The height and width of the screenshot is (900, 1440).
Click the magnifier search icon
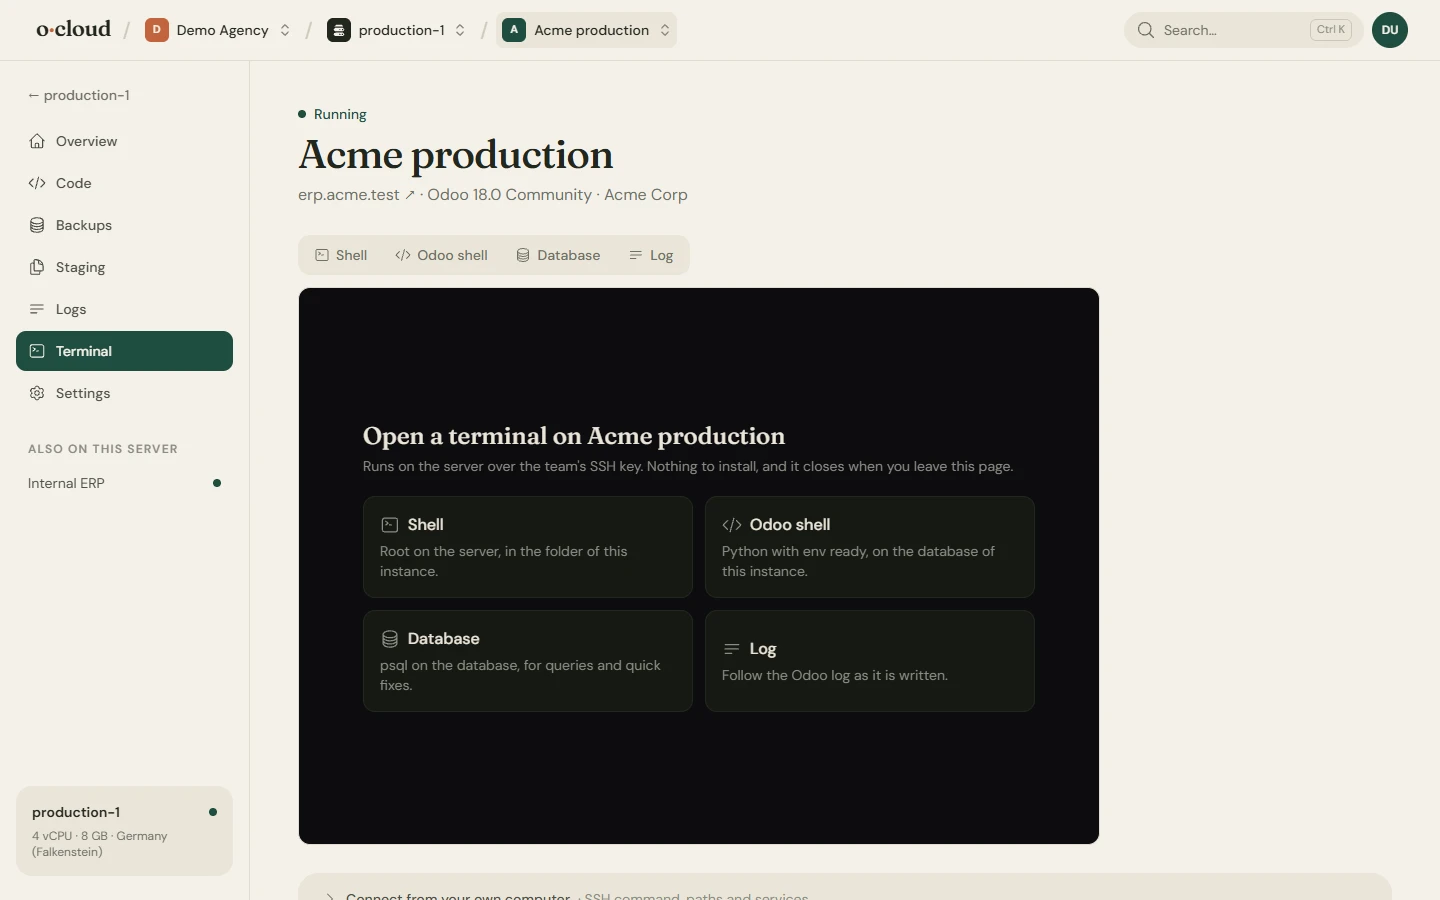pyautogui.click(x=1146, y=30)
